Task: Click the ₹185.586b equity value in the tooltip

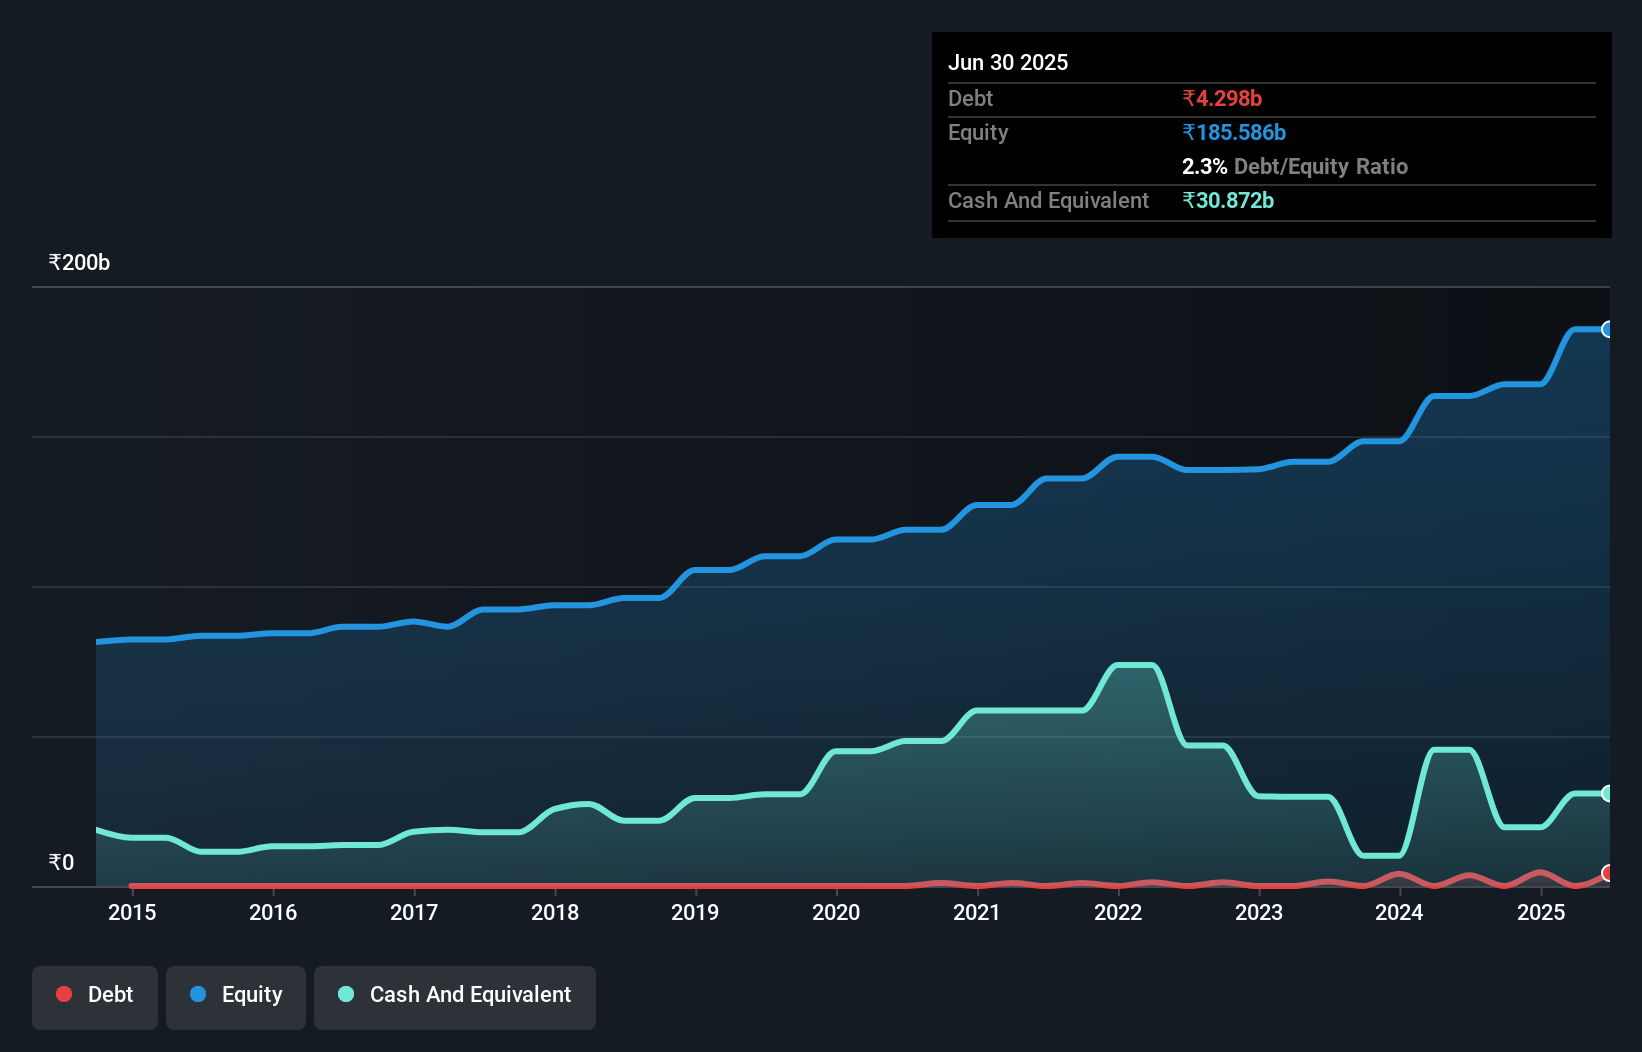Action: point(1234,133)
